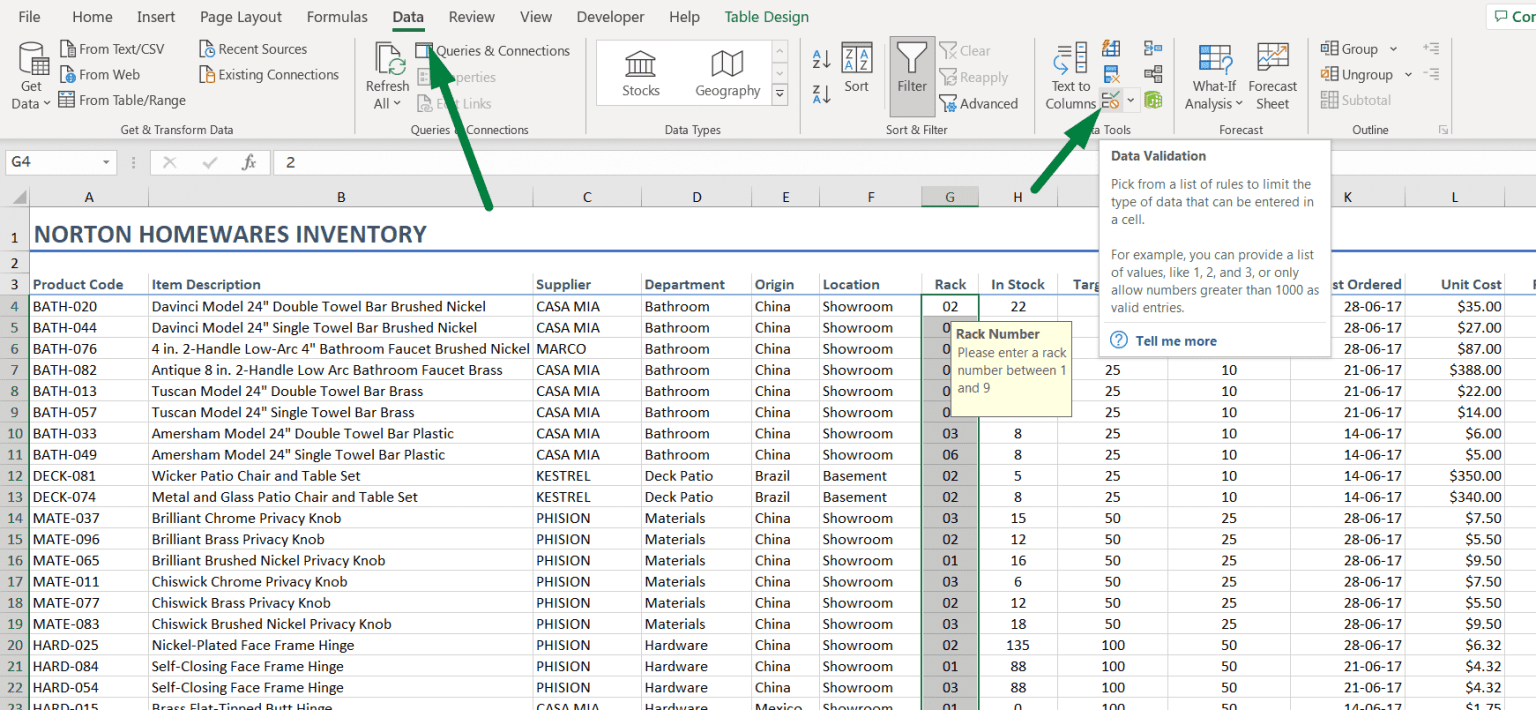Image resolution: width=1536 pixels, height=710 pixels.
Task: Sort descending Z to A
Action: click(822, 95)
